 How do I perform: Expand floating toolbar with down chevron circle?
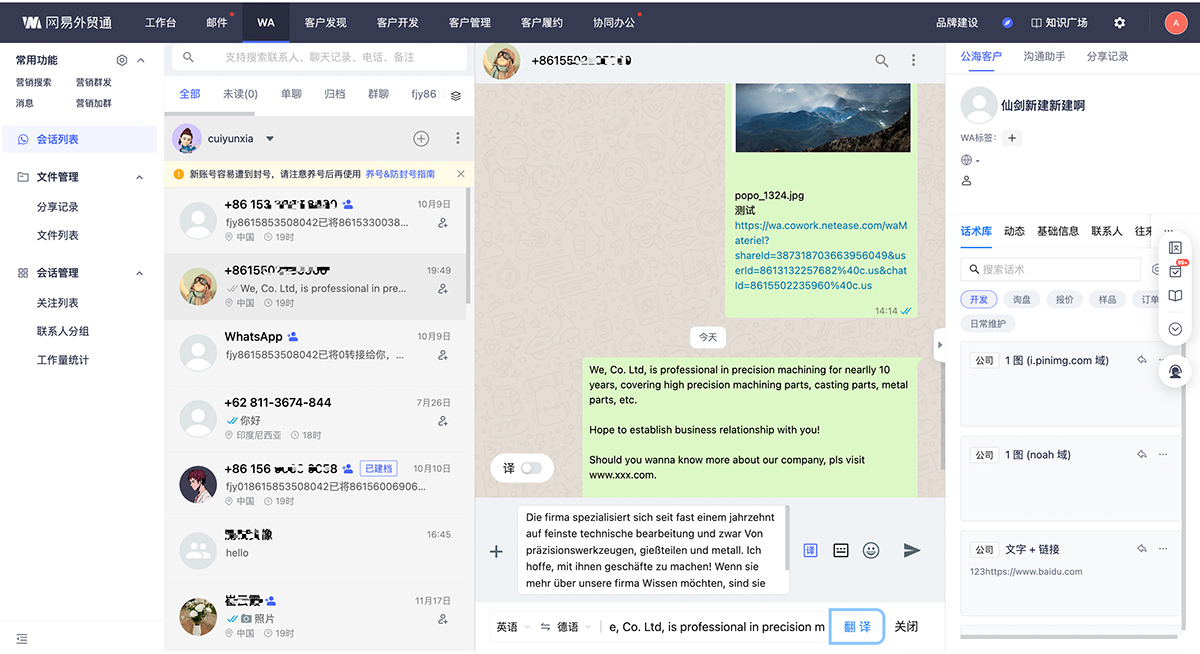point(1176,328)
